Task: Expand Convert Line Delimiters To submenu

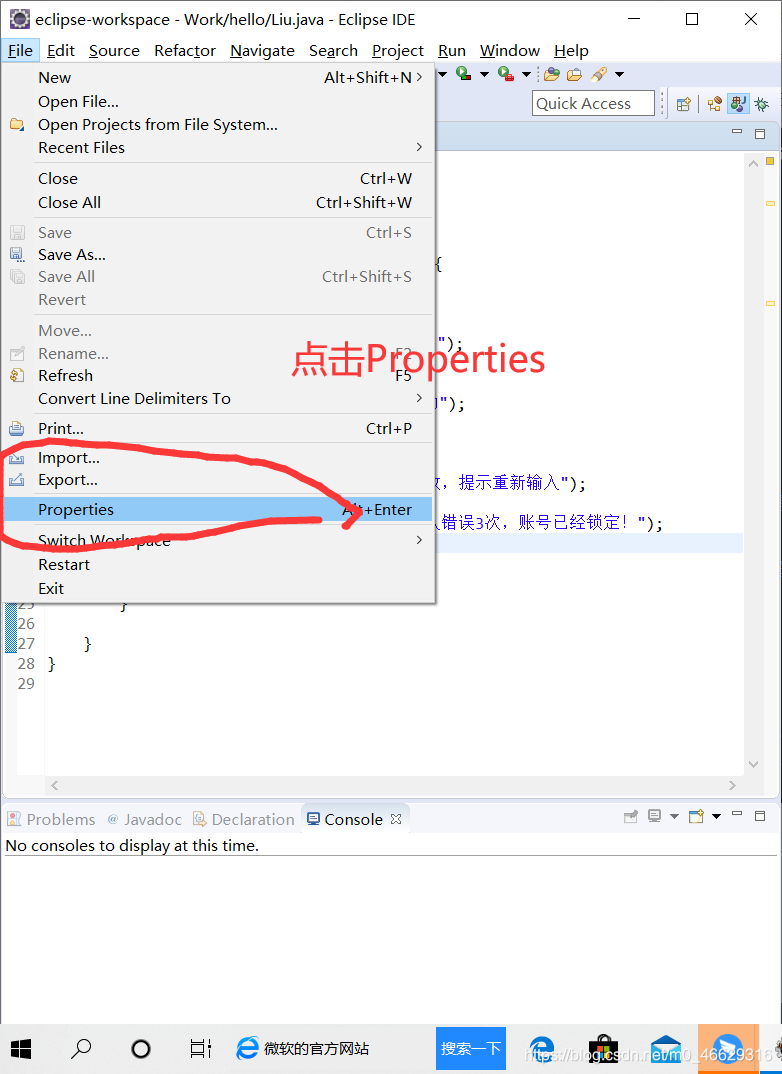Action: [419, 398]
